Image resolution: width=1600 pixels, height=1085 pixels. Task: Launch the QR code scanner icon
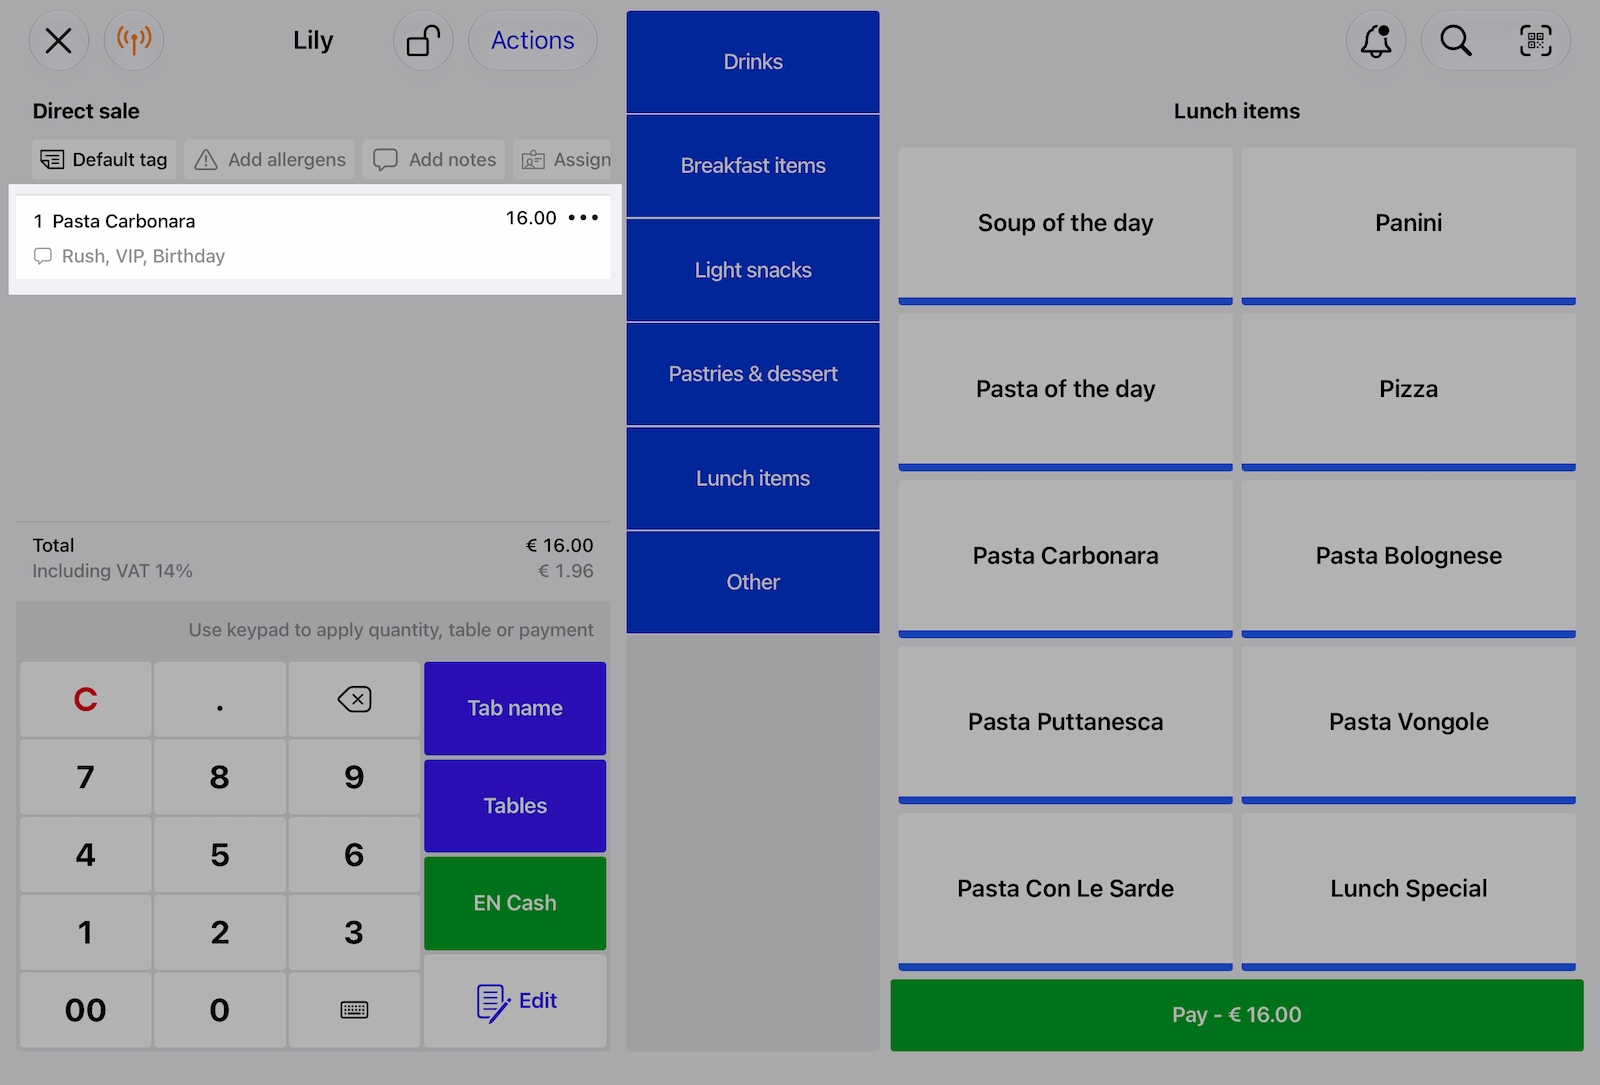tap(1536, 41)
